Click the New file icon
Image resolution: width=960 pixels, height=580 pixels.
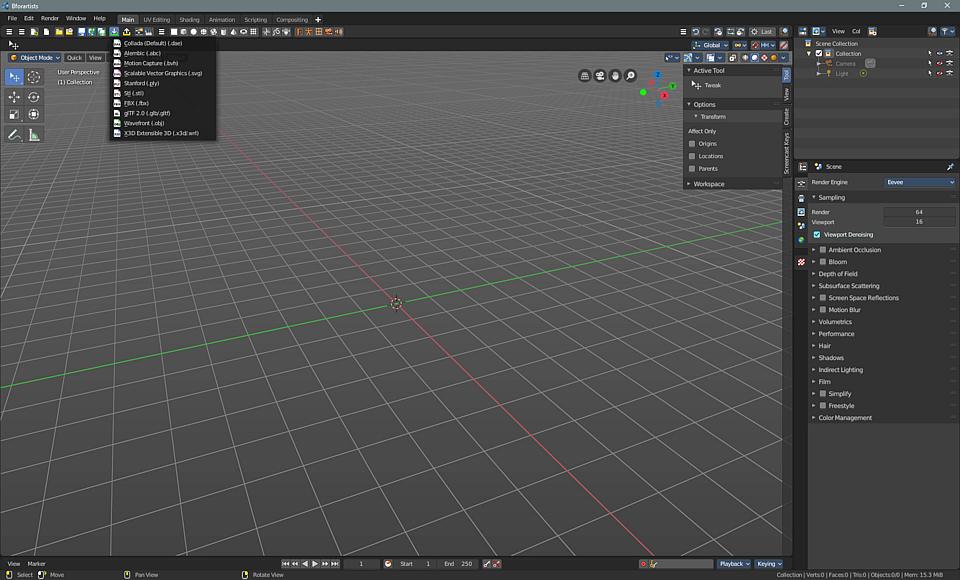(x=46, y=31)
